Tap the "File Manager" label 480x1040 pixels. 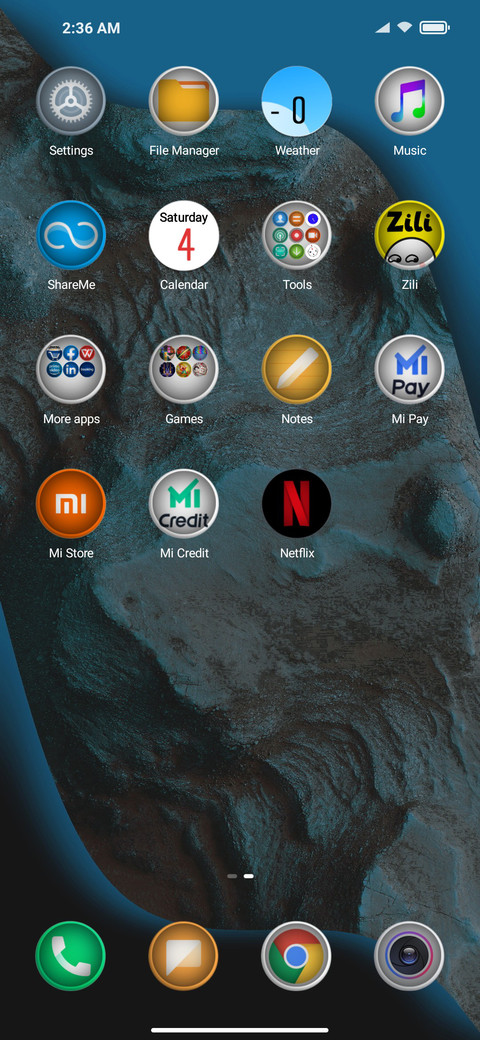(x=184, y=151)
